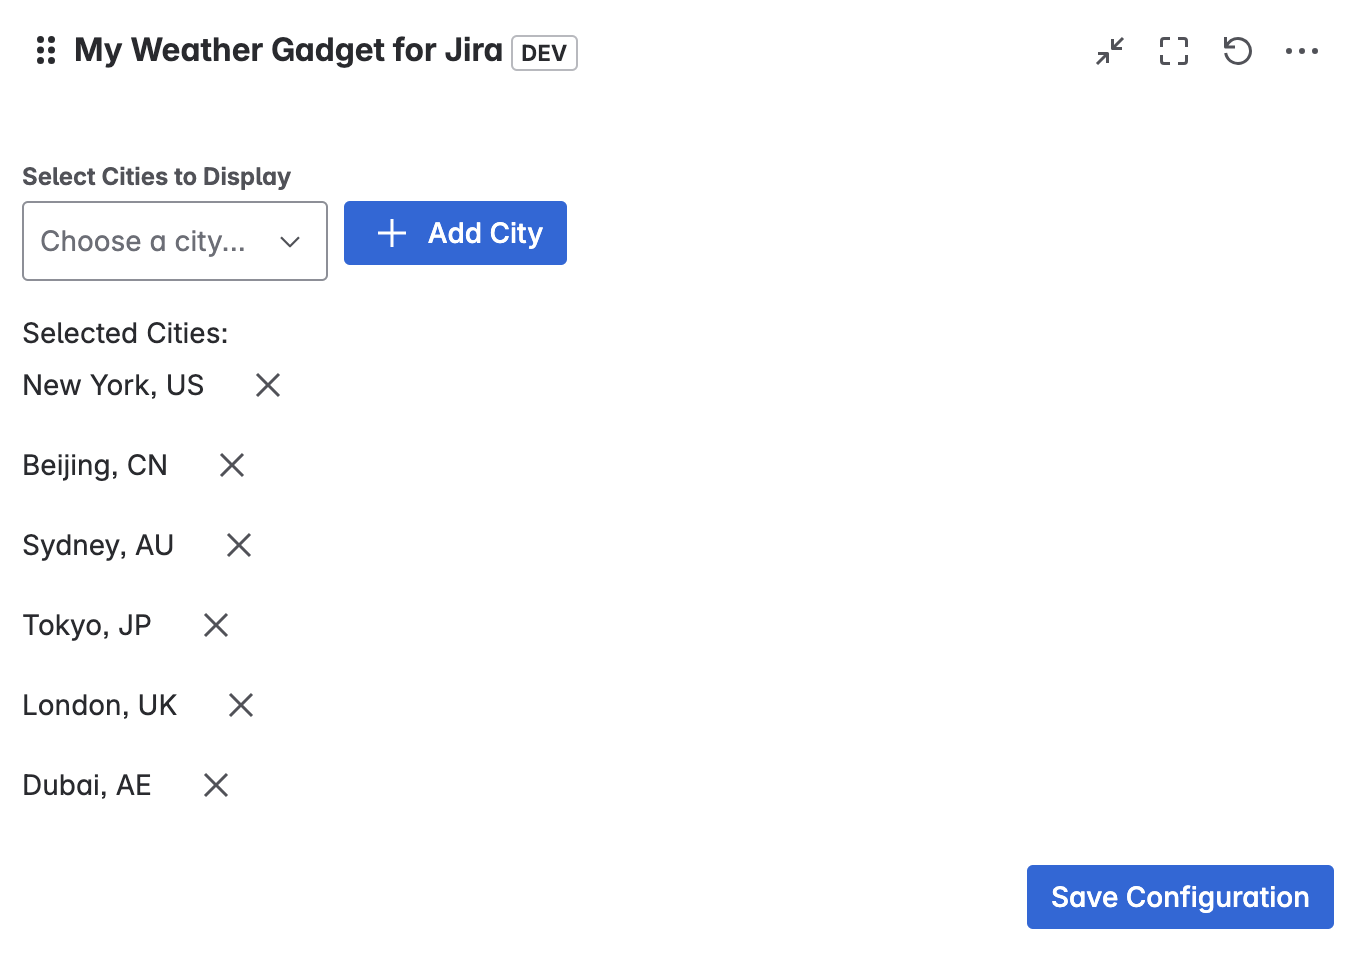Image resolution: width=1360 pixels, height=958 pixels.
Task: Remove Dubai, AE from the list
Action: click(215, 784)
